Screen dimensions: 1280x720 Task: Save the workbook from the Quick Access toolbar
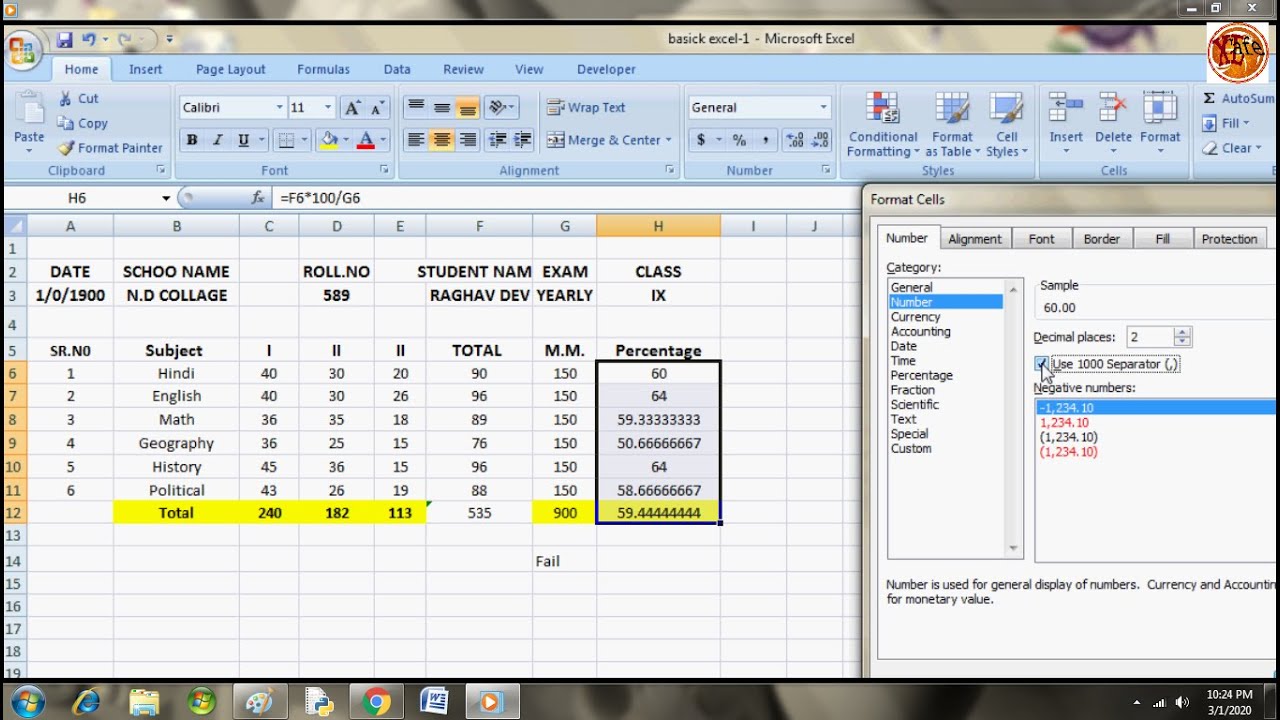tap(65, 40)
